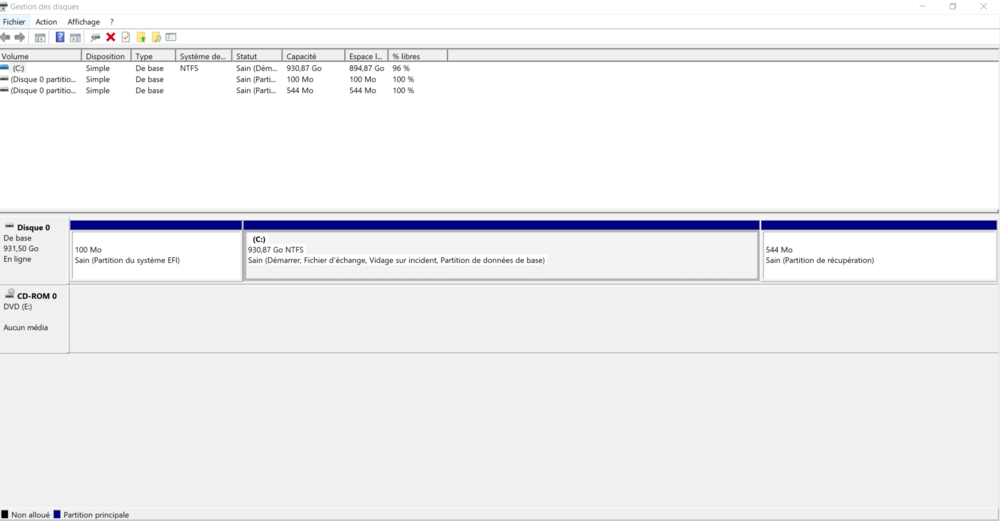Open the Fichier menu
Screen dimensions: 1000x521
click(14, 22)
